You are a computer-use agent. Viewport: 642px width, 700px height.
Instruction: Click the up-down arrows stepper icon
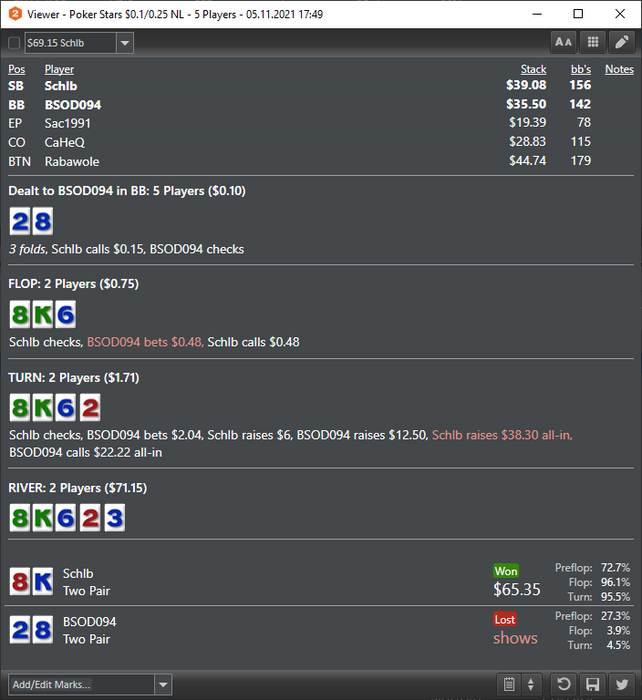(x=531, y=684)
